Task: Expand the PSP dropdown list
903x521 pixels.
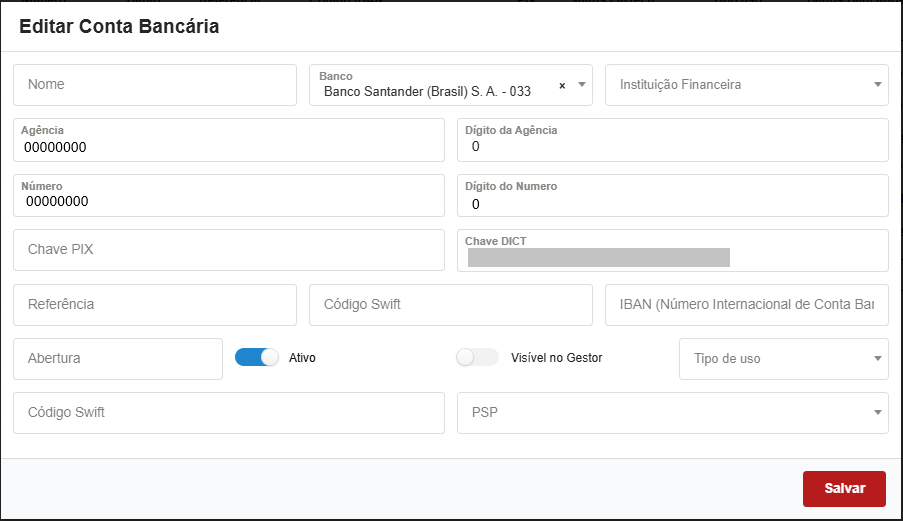Action: click(x=877, y=412)
